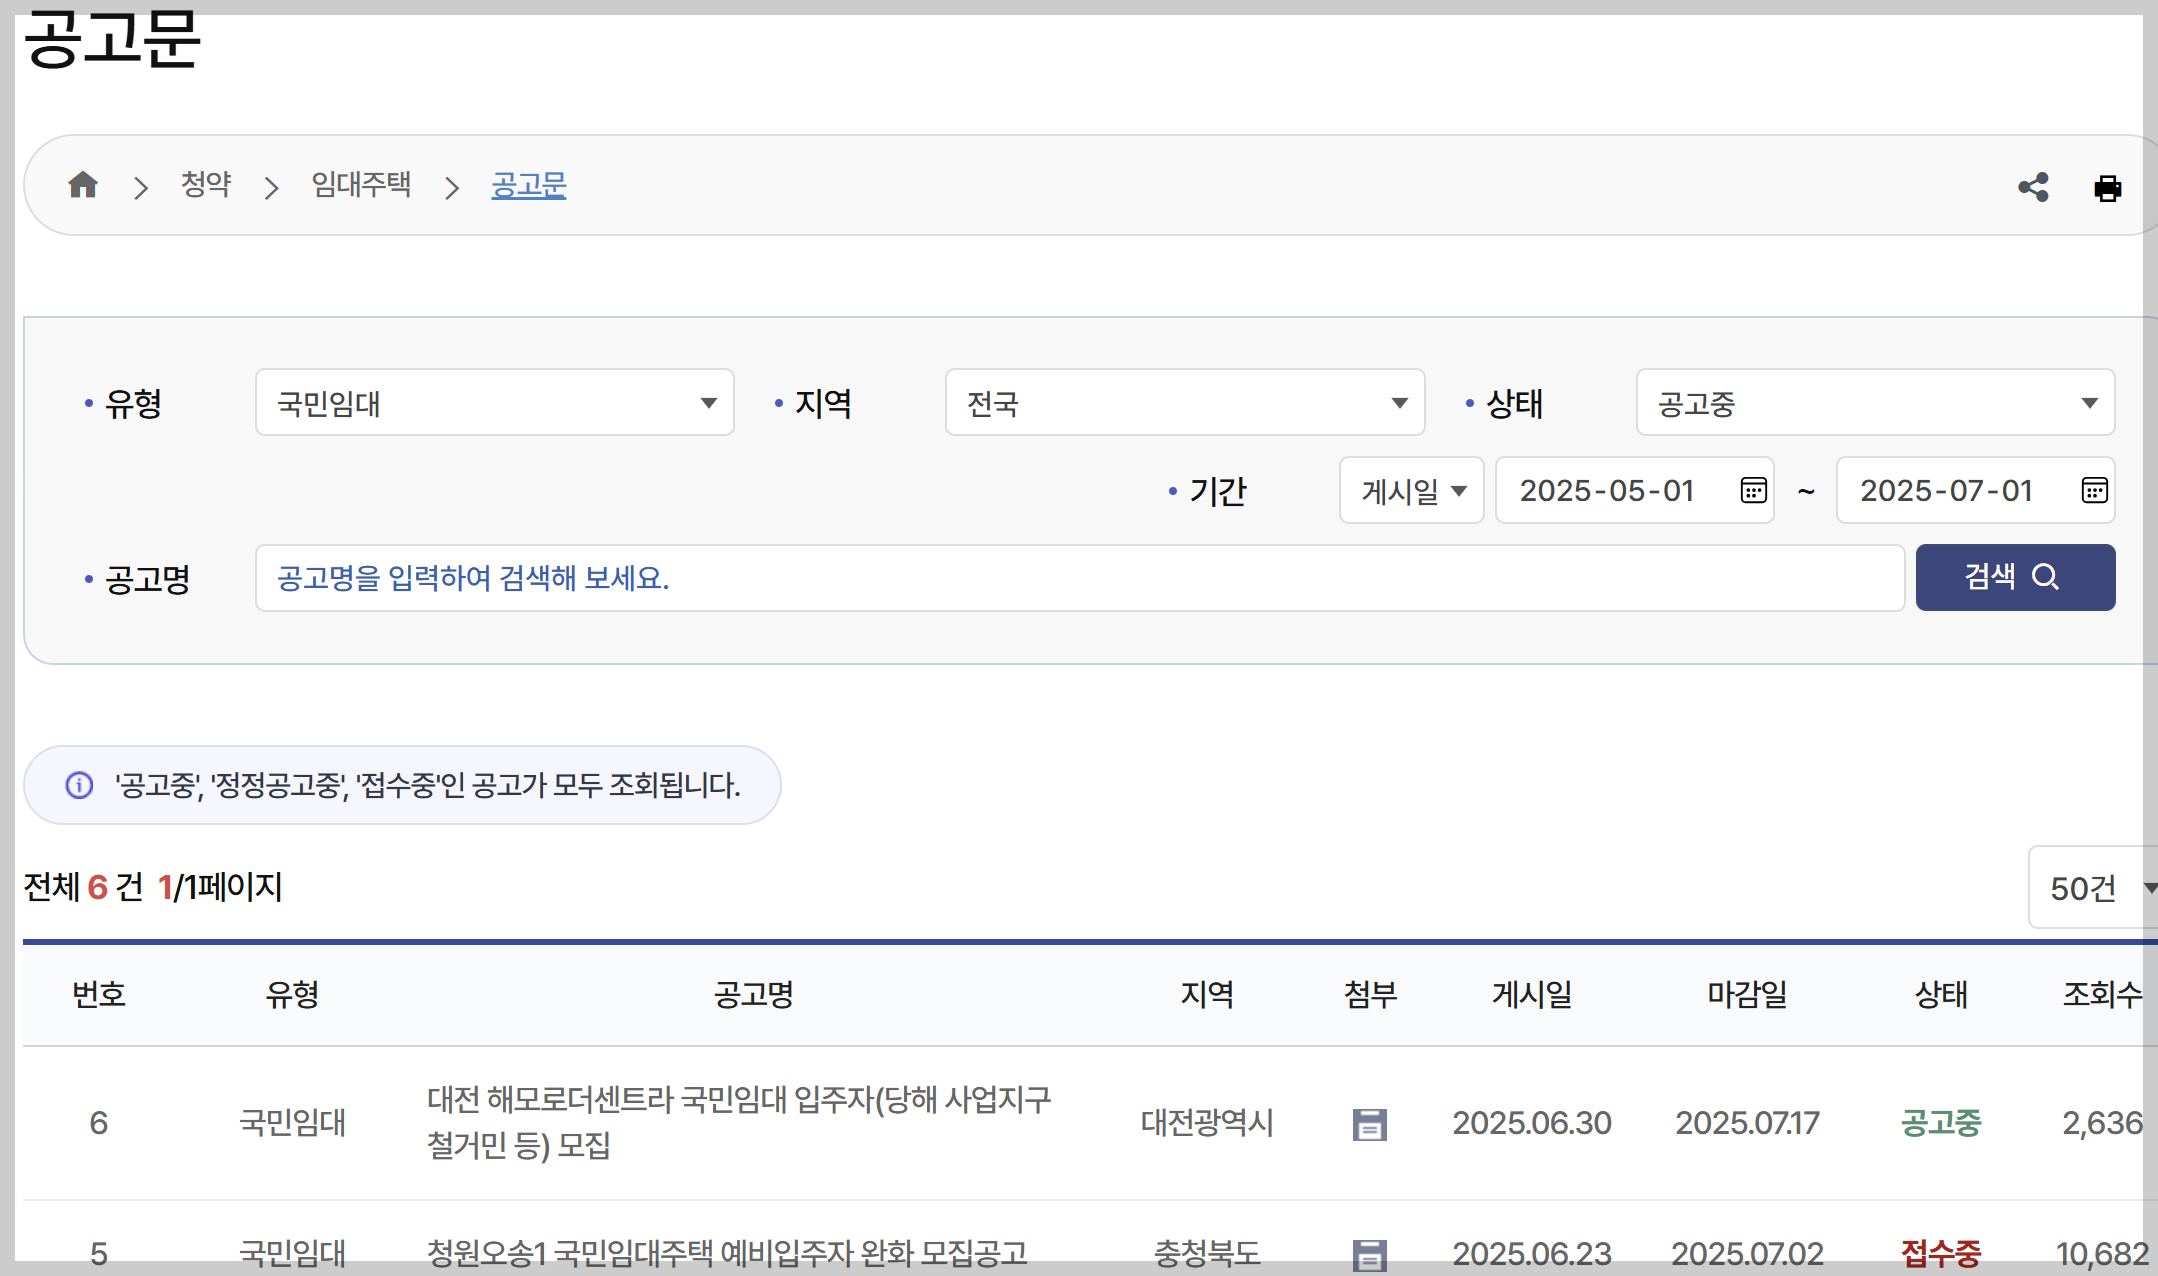
Task: Expand the 게시일 period type dropdown
Action: (1411, 491)
